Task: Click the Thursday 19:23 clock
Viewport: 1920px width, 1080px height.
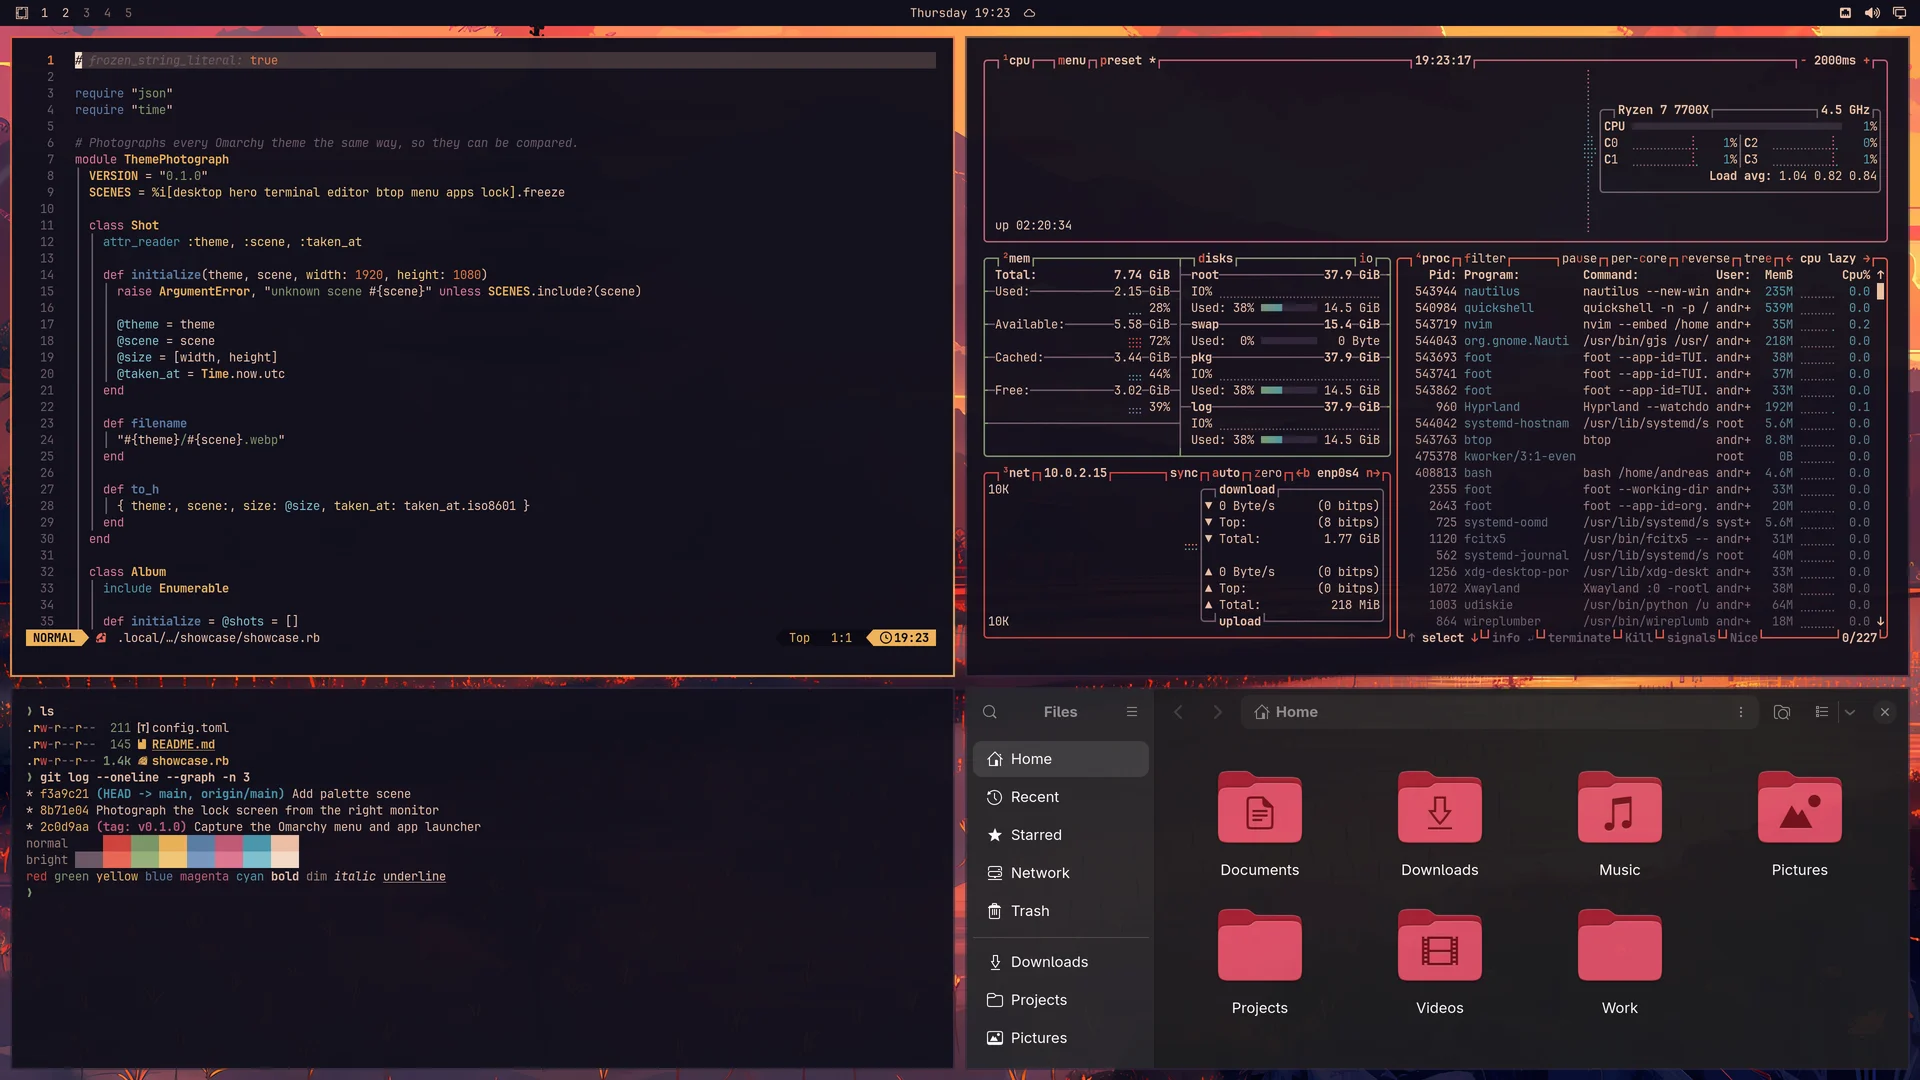Action: coord(960,13)
